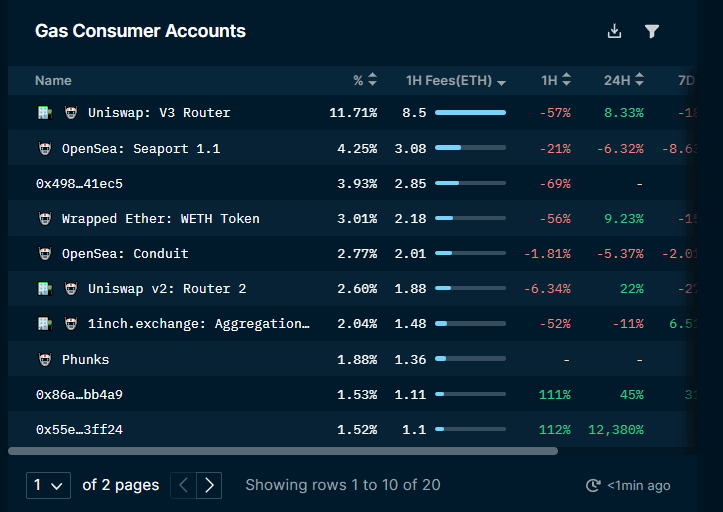The image size is (723, 512).
Task: Click the horizontal table scrollbar
Action: click(283, 451)
